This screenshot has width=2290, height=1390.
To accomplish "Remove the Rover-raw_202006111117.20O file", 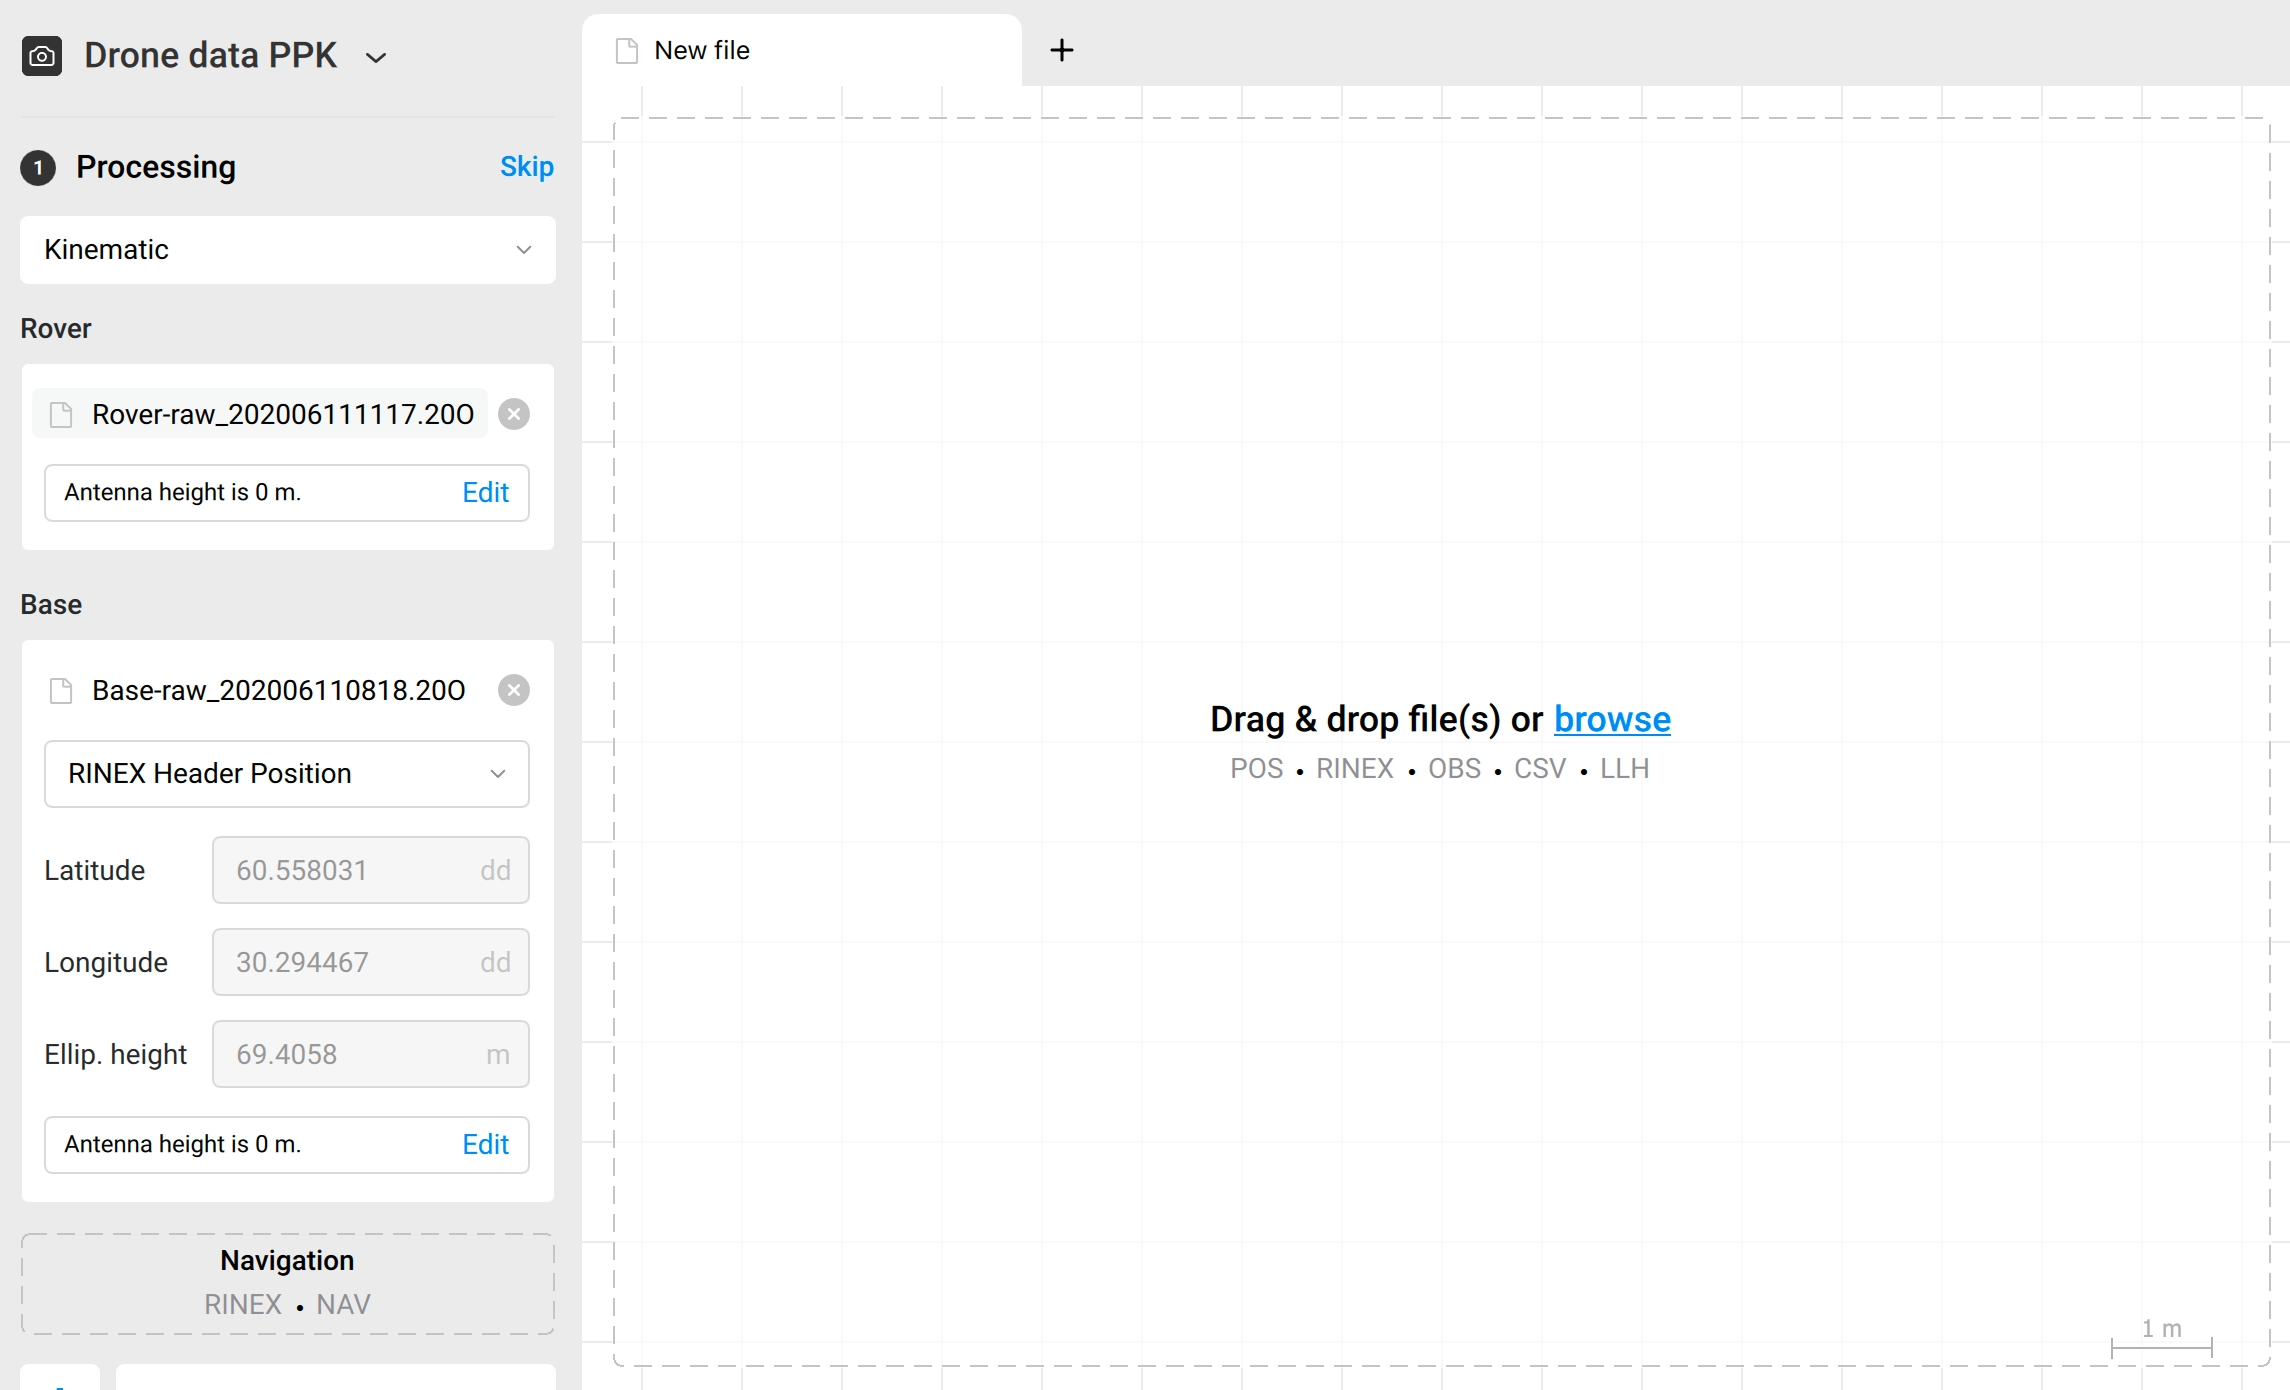I will click(514, 414).
